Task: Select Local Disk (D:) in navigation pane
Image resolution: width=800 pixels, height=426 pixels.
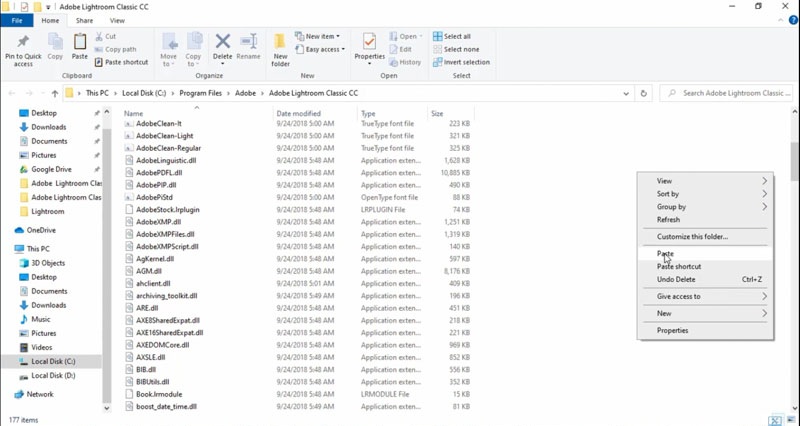Action: [x=53, y=375]
